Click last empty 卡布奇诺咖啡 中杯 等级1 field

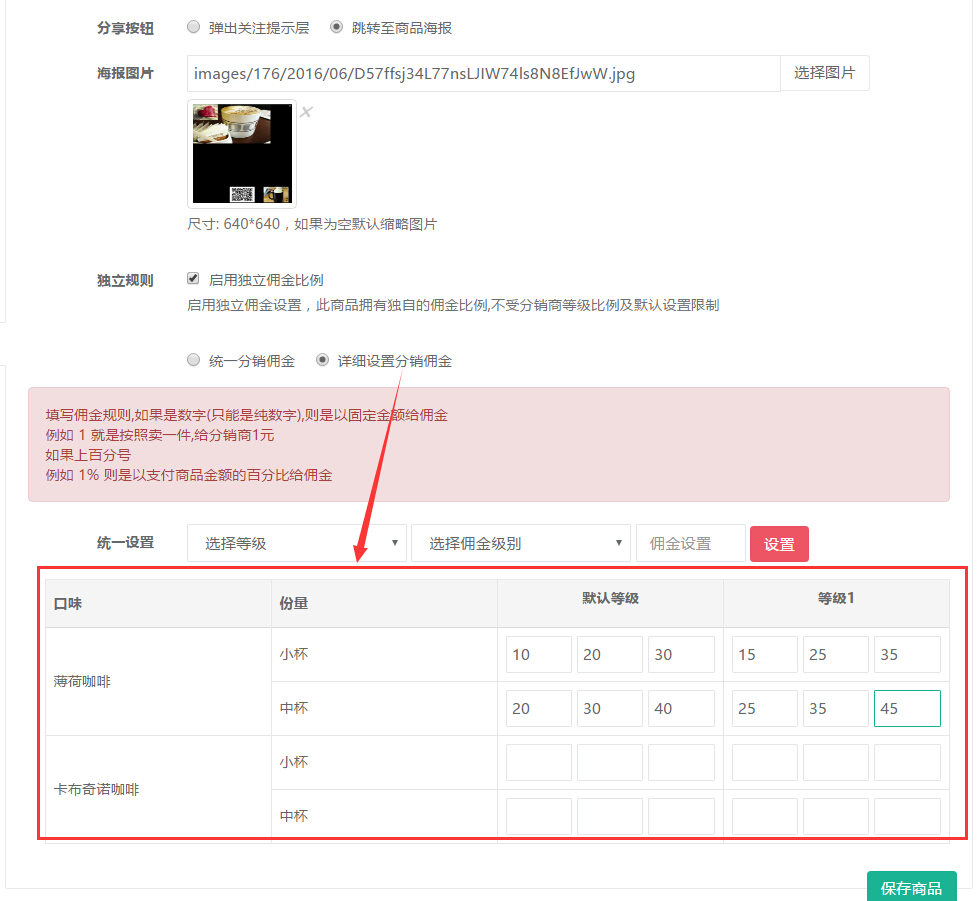click(906, 816)
